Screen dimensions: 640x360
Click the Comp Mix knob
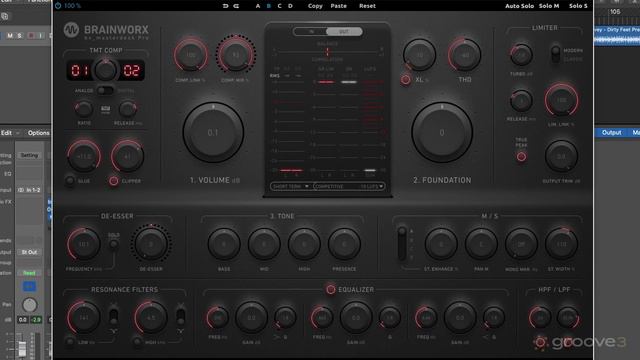(x=236, y=55)
